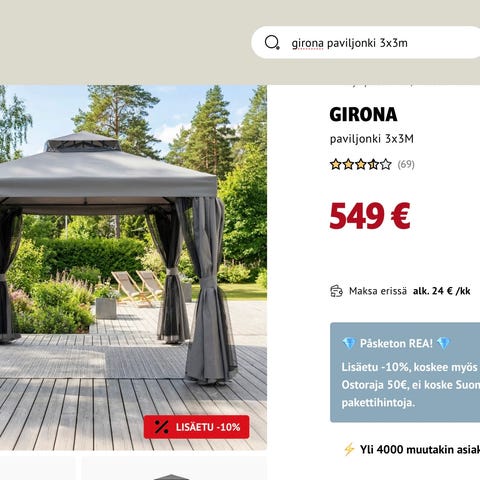The width and height of the screenshot is (480, 480).
Task: Open the Påsketon REA! campaign banner text
Action: tap(396, 343)
